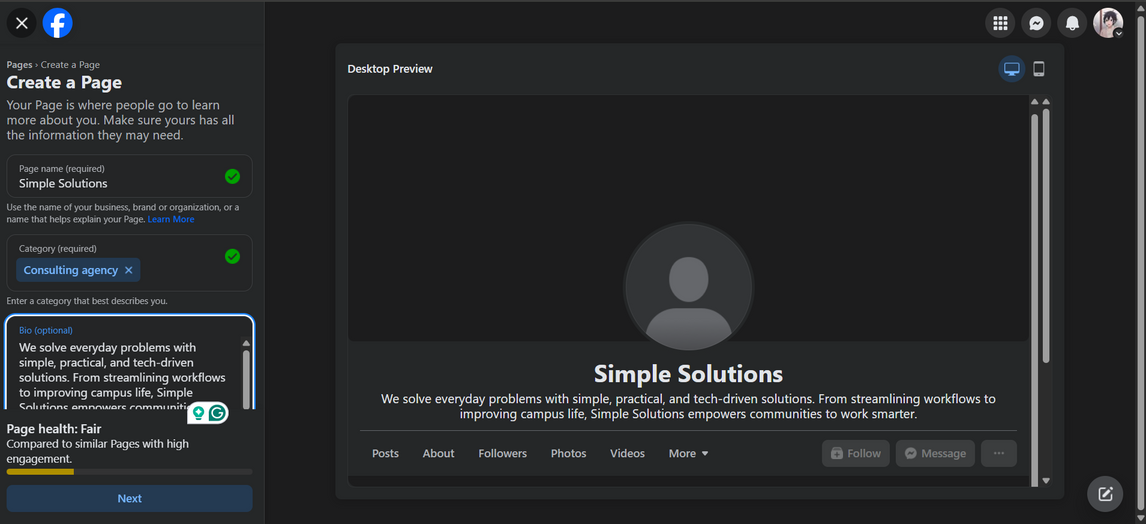The image size is (1146, 524).
Task: Switch to mobile preview view
Action: (x=1039, y=69)
